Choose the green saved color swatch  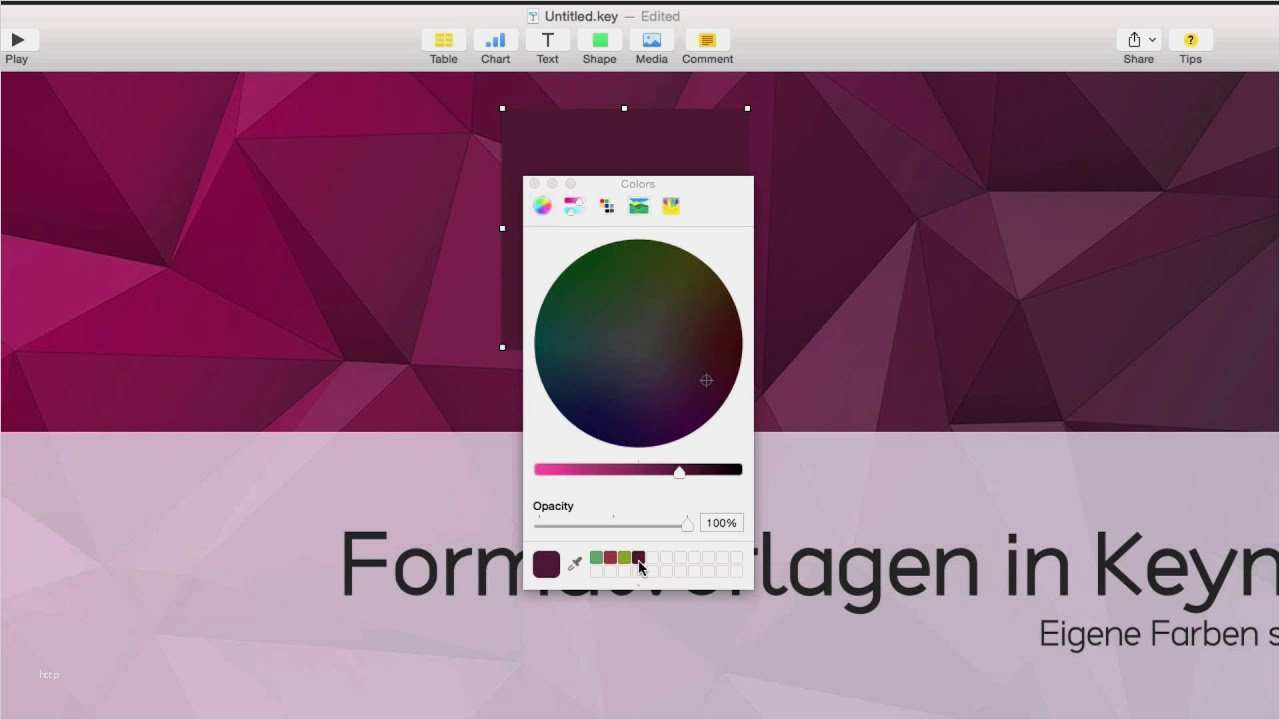[x=596, y=558]
